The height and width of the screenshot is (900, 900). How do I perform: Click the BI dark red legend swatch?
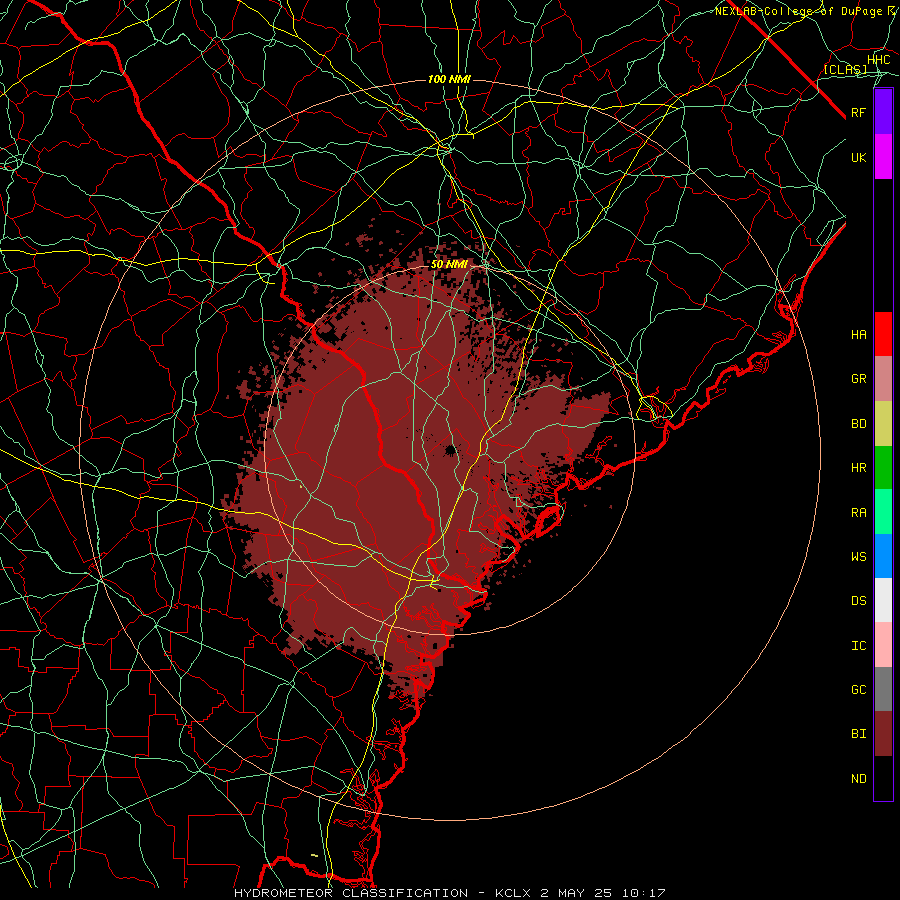pyautogui.click(x=883, y=733)
